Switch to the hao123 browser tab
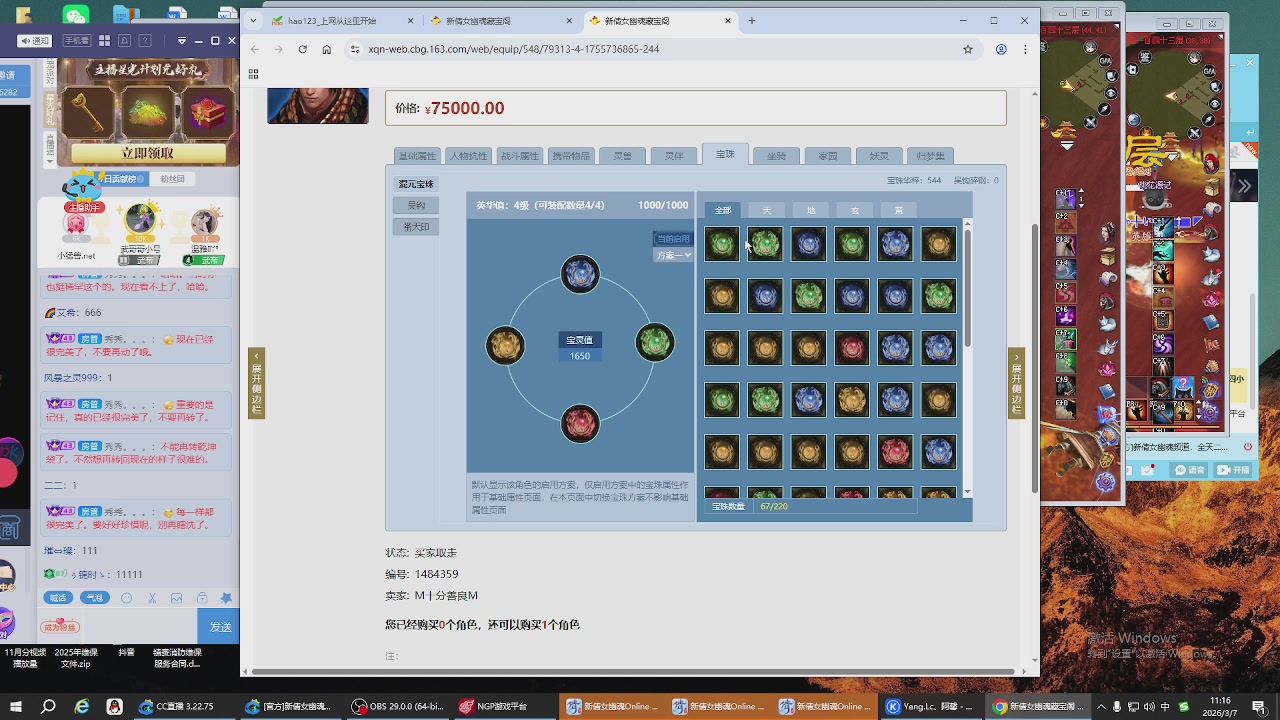 pyautogui.click(x=342, y=20)
